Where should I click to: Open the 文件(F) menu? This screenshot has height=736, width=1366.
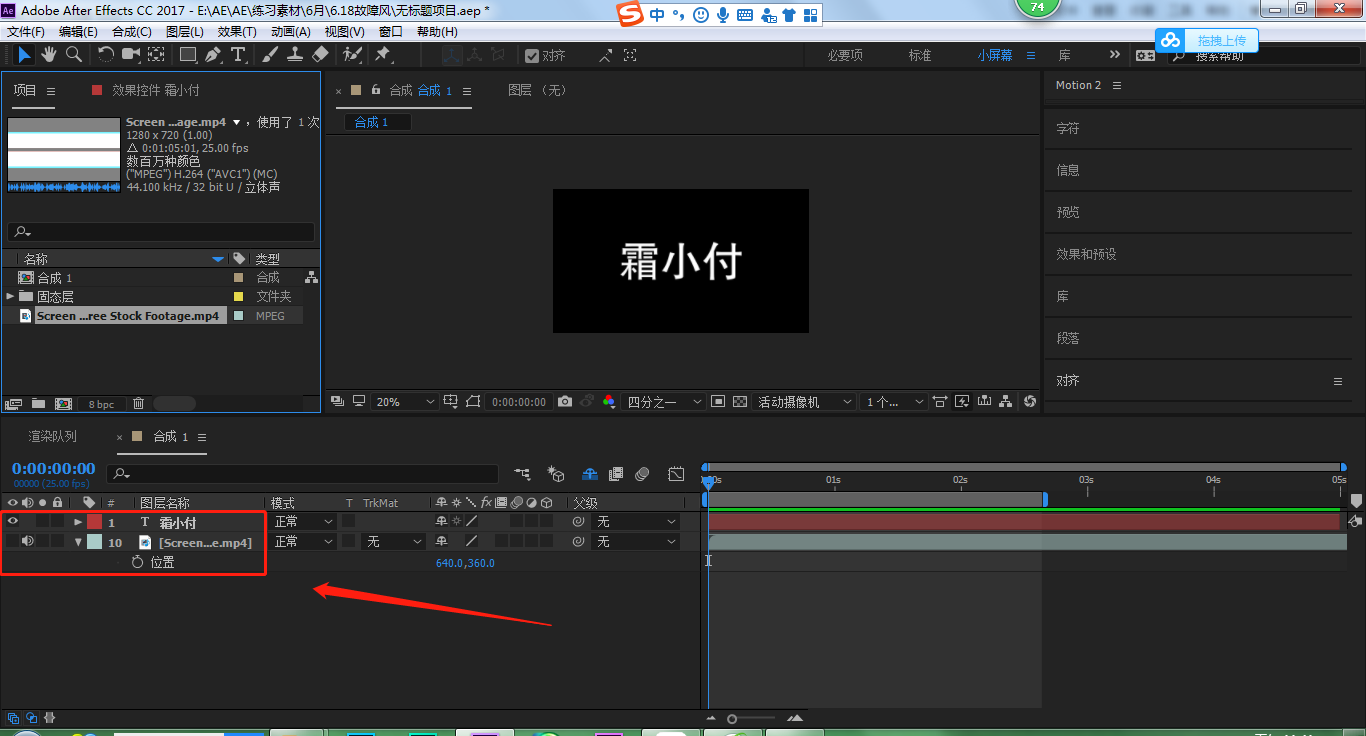[26, 32]
